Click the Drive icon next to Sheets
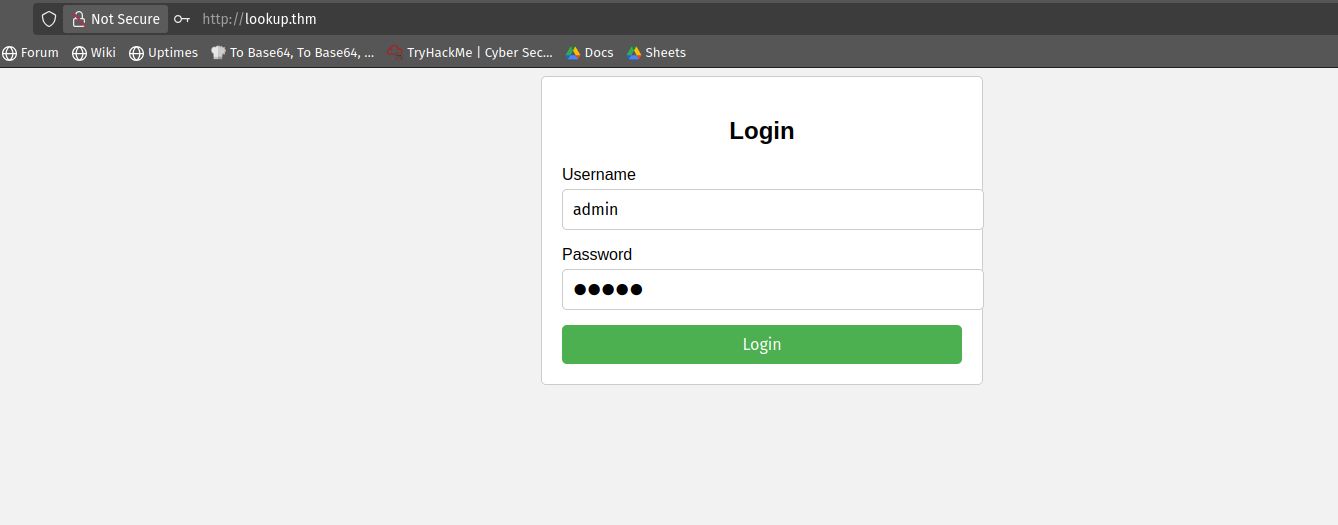1338x525 pixels. (x=634, y=53)
